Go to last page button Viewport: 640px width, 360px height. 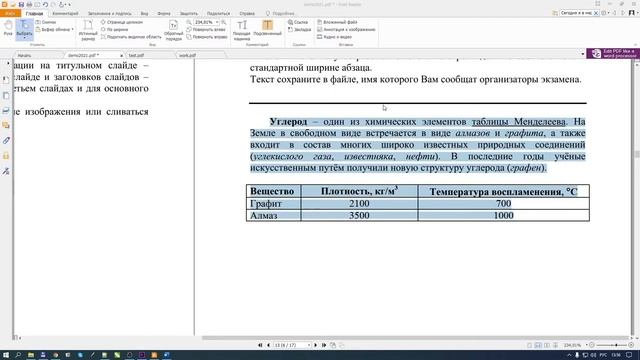(x=324, y=345)
